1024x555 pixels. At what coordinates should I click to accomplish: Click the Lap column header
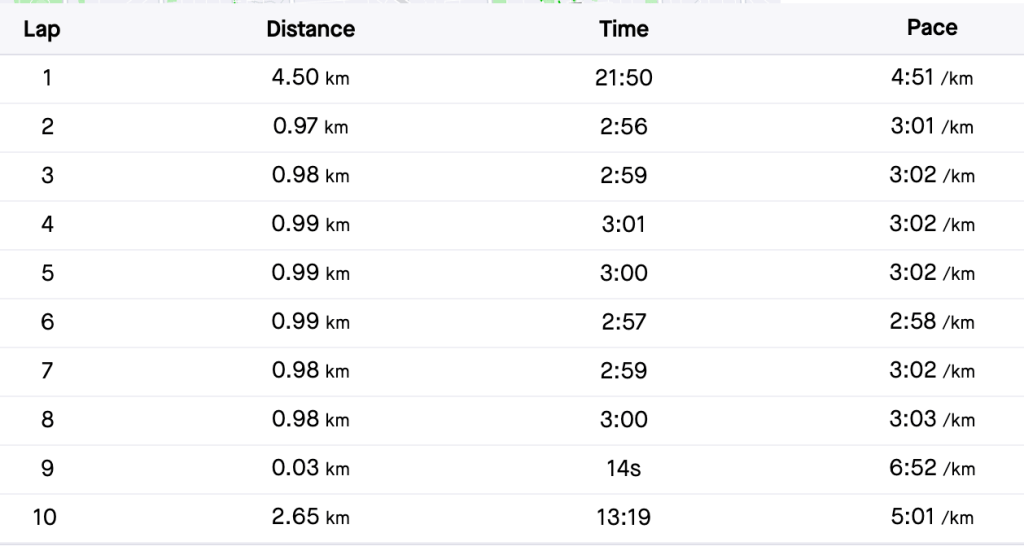point(42,29)
